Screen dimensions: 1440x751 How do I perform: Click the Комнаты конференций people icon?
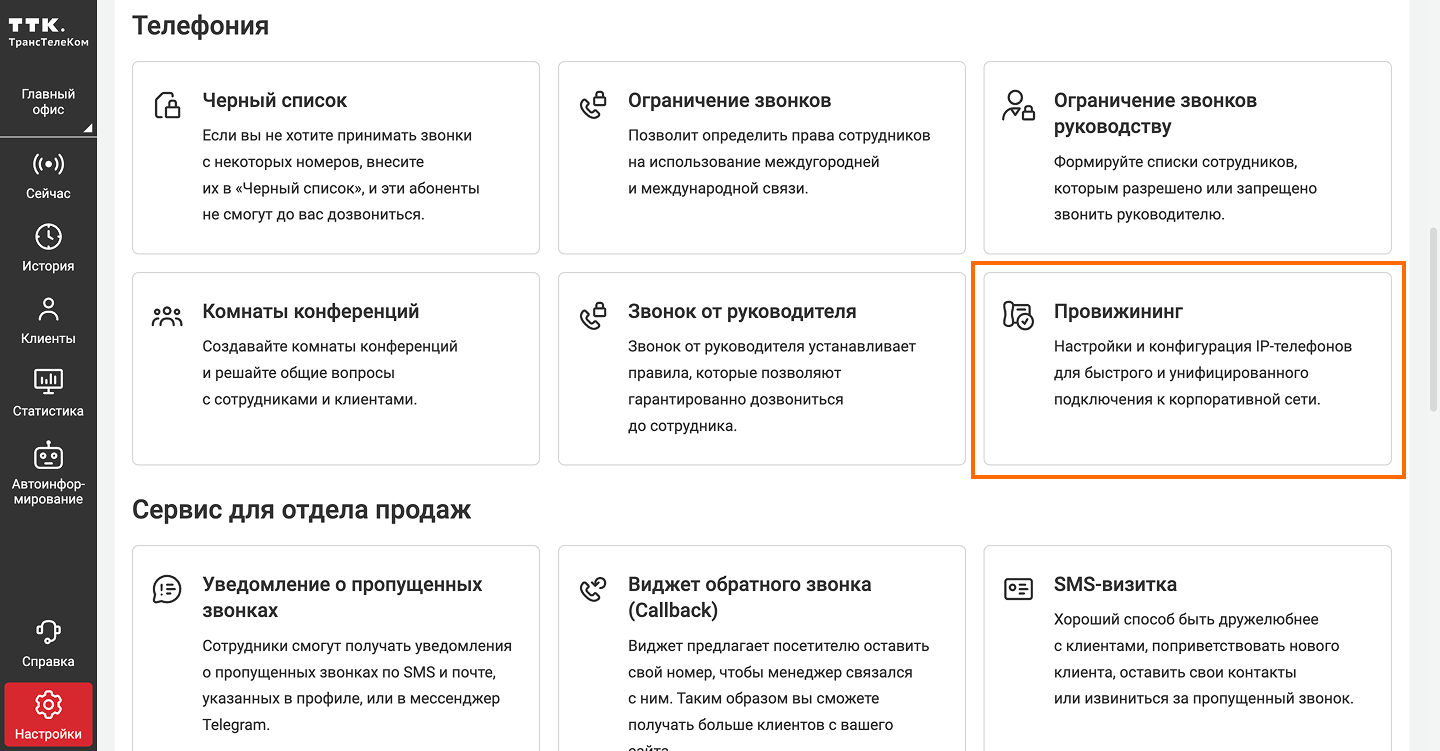pos(167,316)
